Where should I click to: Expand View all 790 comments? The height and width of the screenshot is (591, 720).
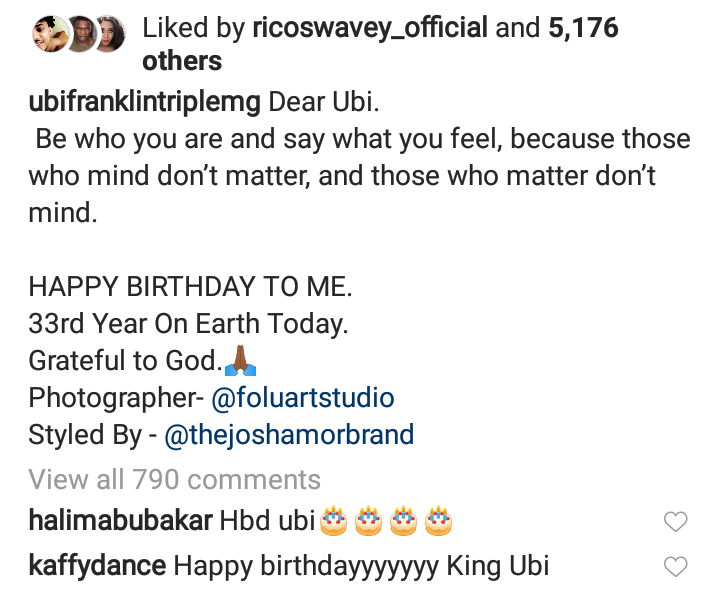(174, 479)
